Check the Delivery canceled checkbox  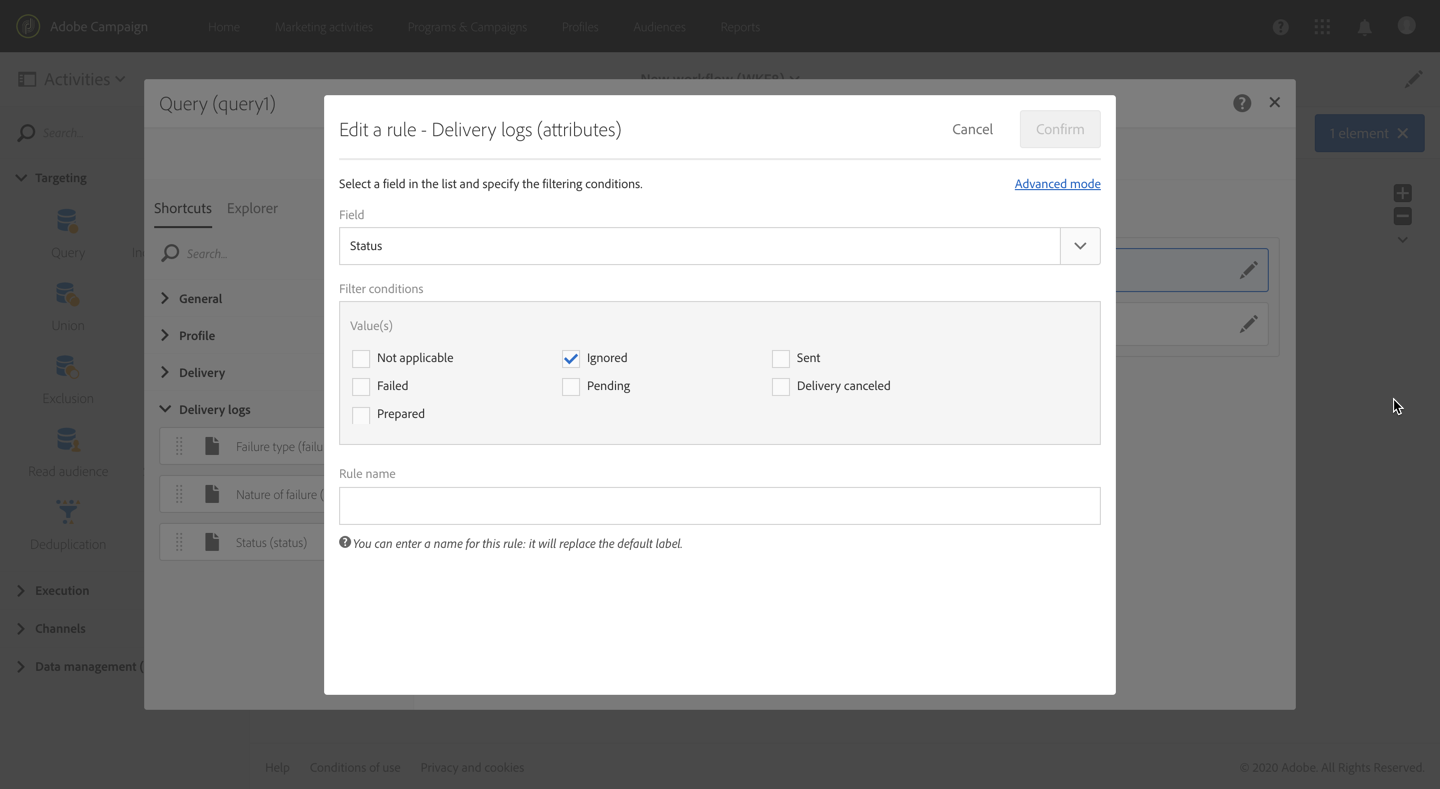point(781,386)
